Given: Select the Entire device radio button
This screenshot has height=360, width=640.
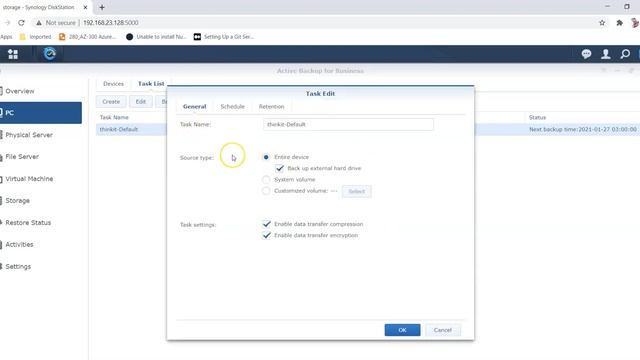Looking at the screenshot, I should click(266, 157).
